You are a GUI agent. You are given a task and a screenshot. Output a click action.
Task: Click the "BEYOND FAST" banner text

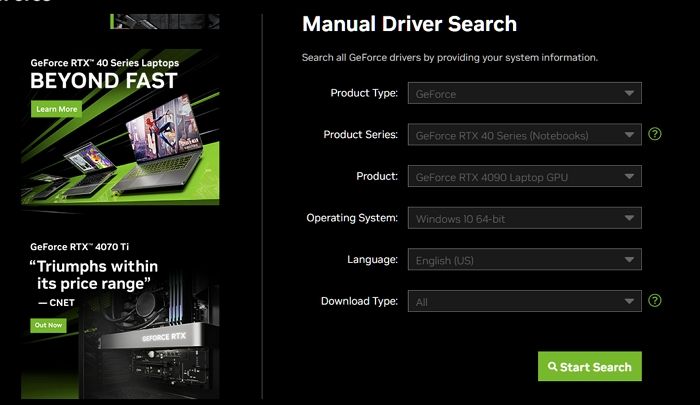pos(104,81)
